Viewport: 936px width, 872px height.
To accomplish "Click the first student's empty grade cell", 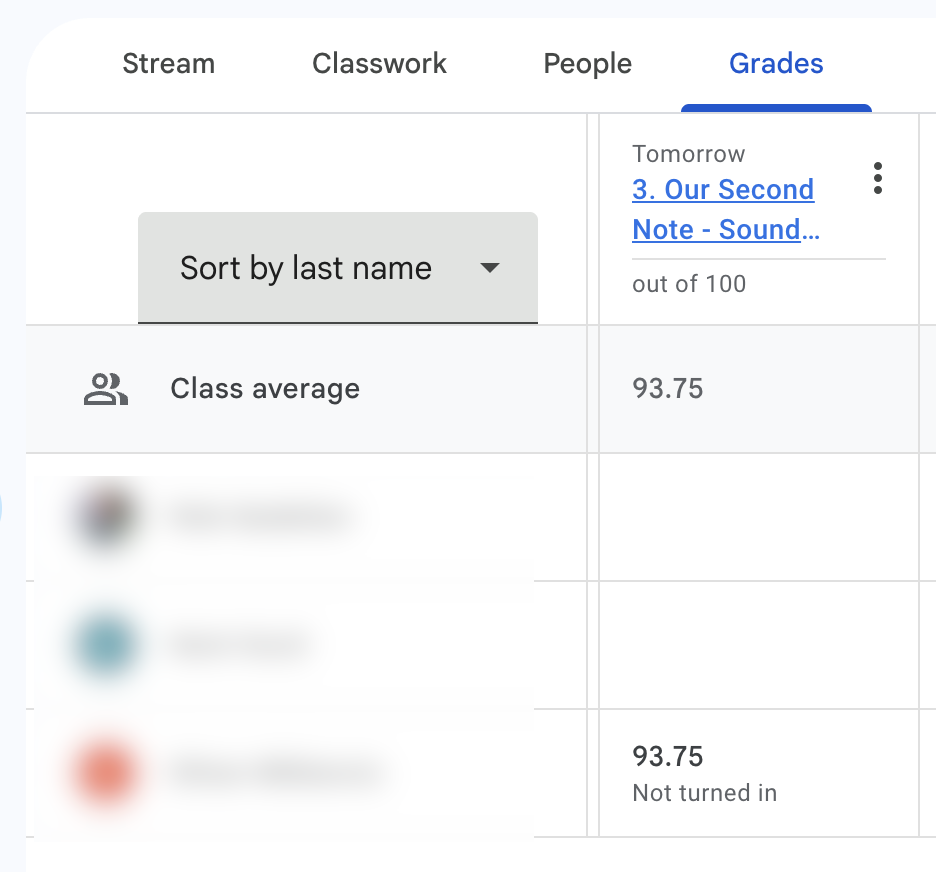I will pos(758,517).
